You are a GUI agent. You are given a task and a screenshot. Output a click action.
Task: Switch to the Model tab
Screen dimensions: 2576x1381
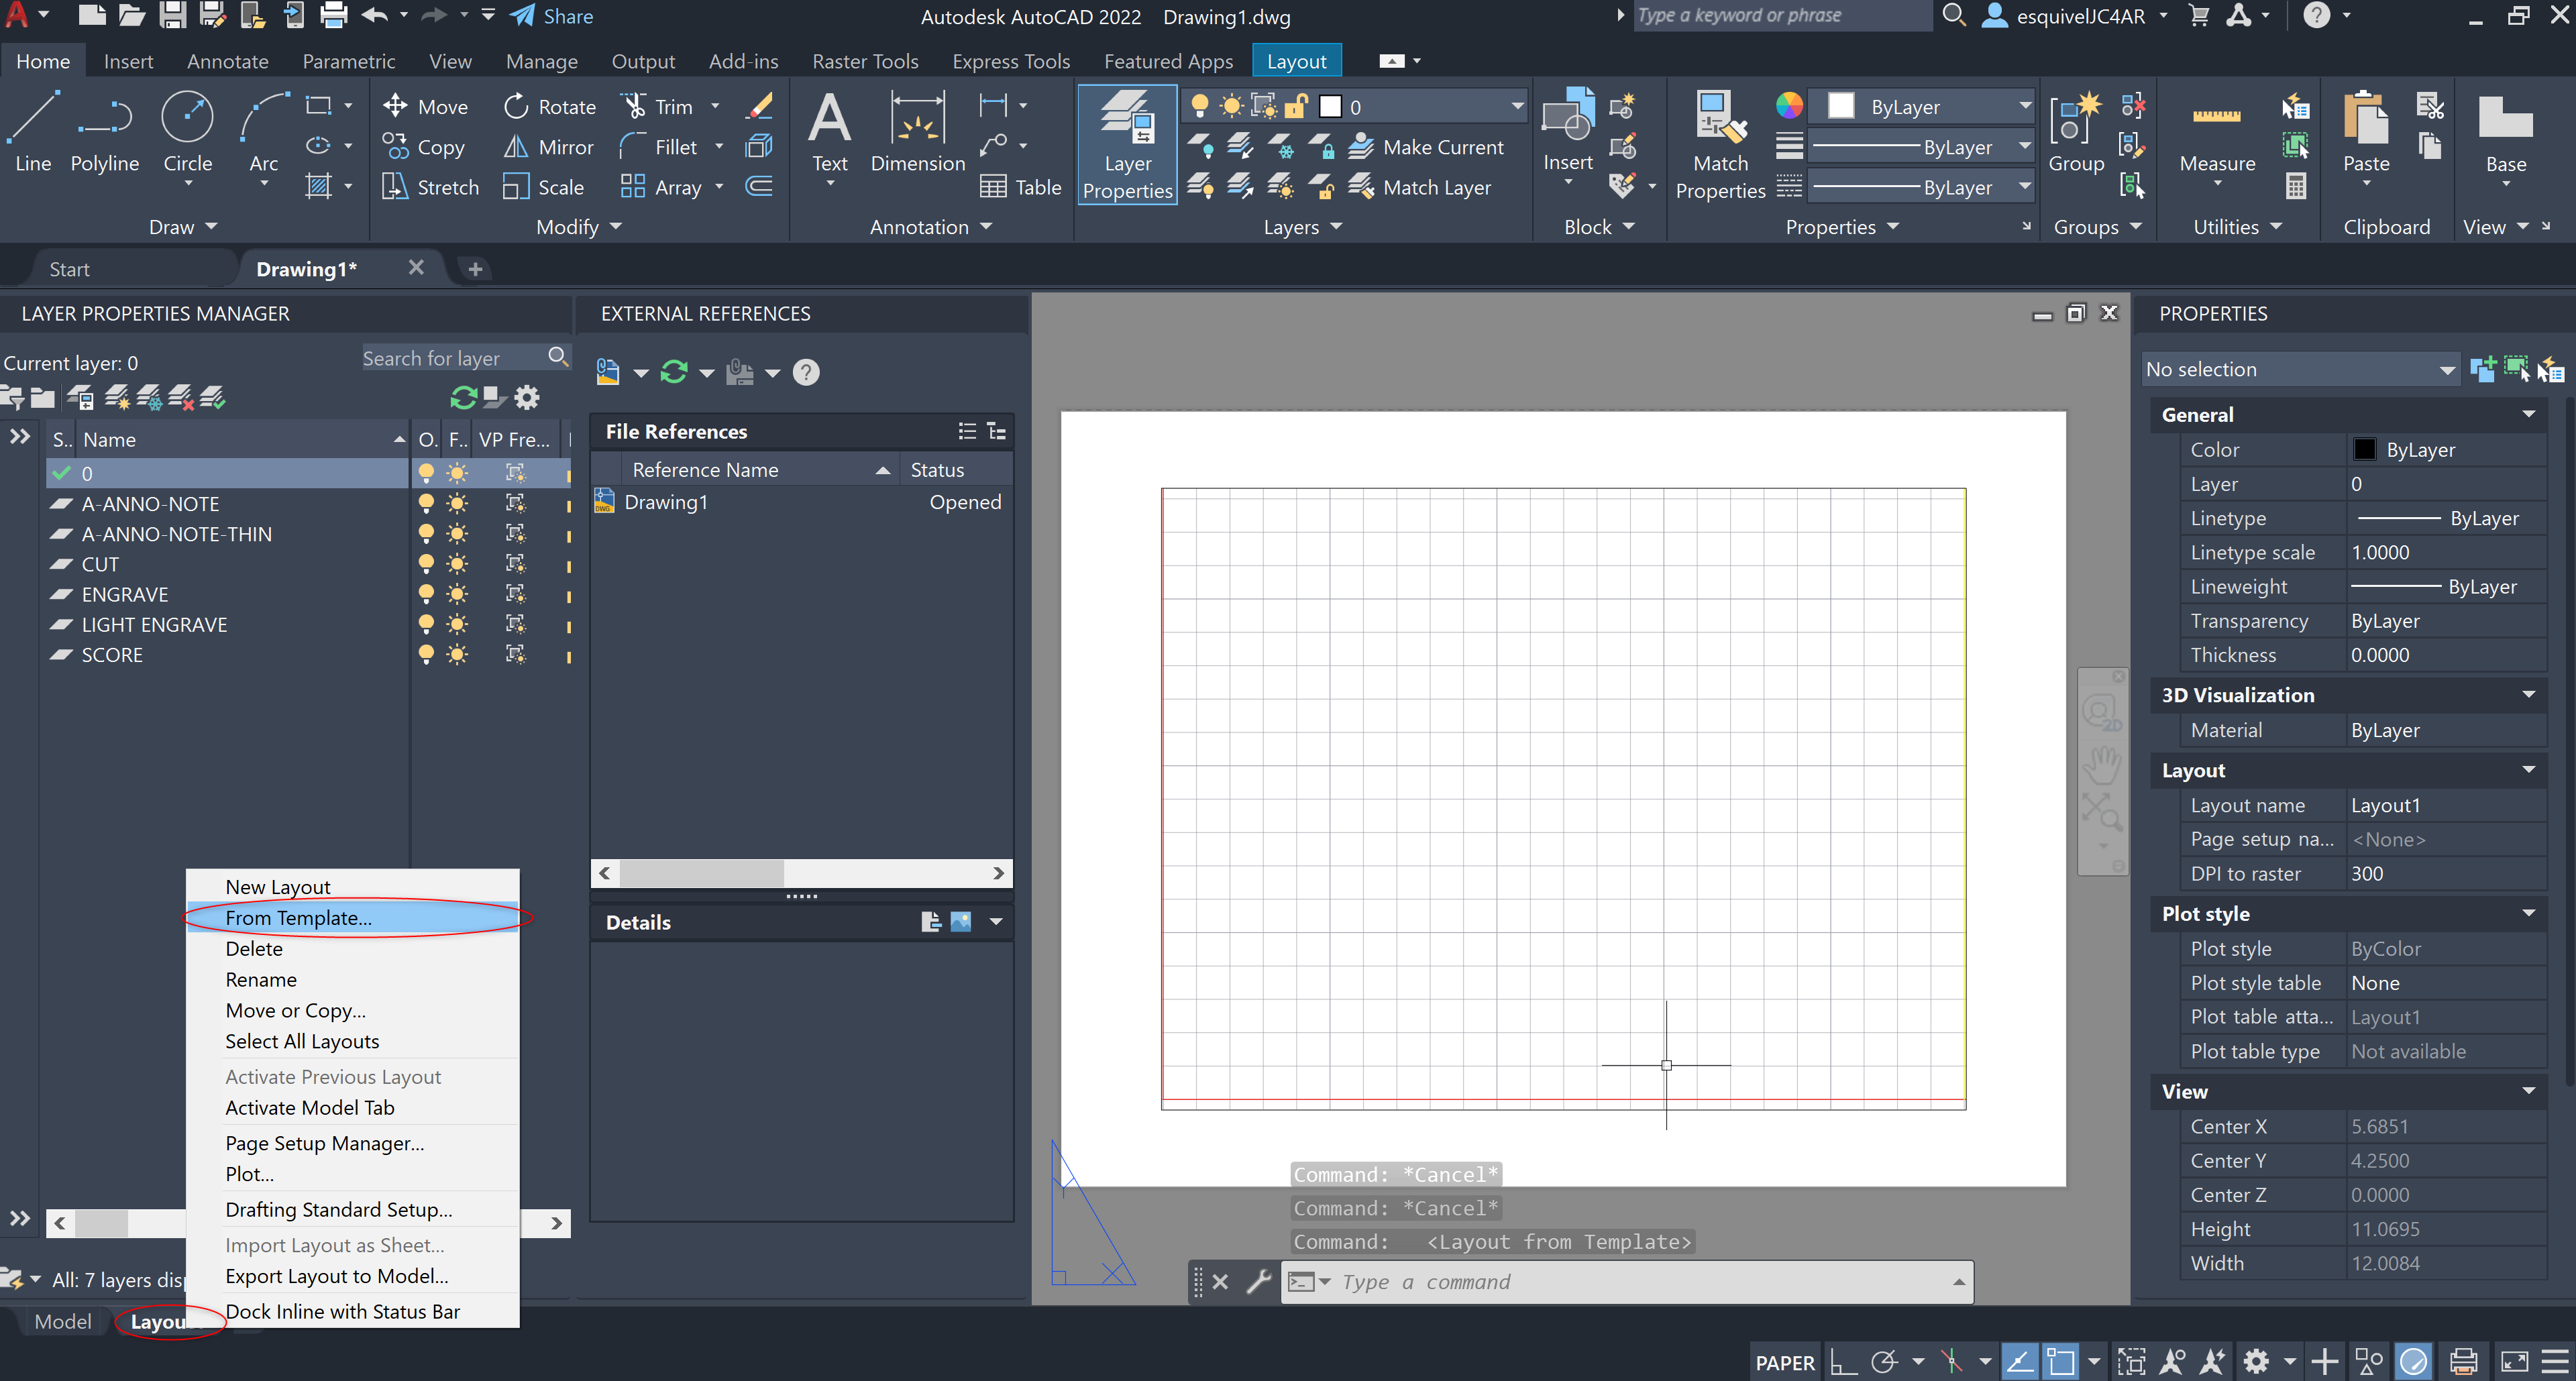62,1321
